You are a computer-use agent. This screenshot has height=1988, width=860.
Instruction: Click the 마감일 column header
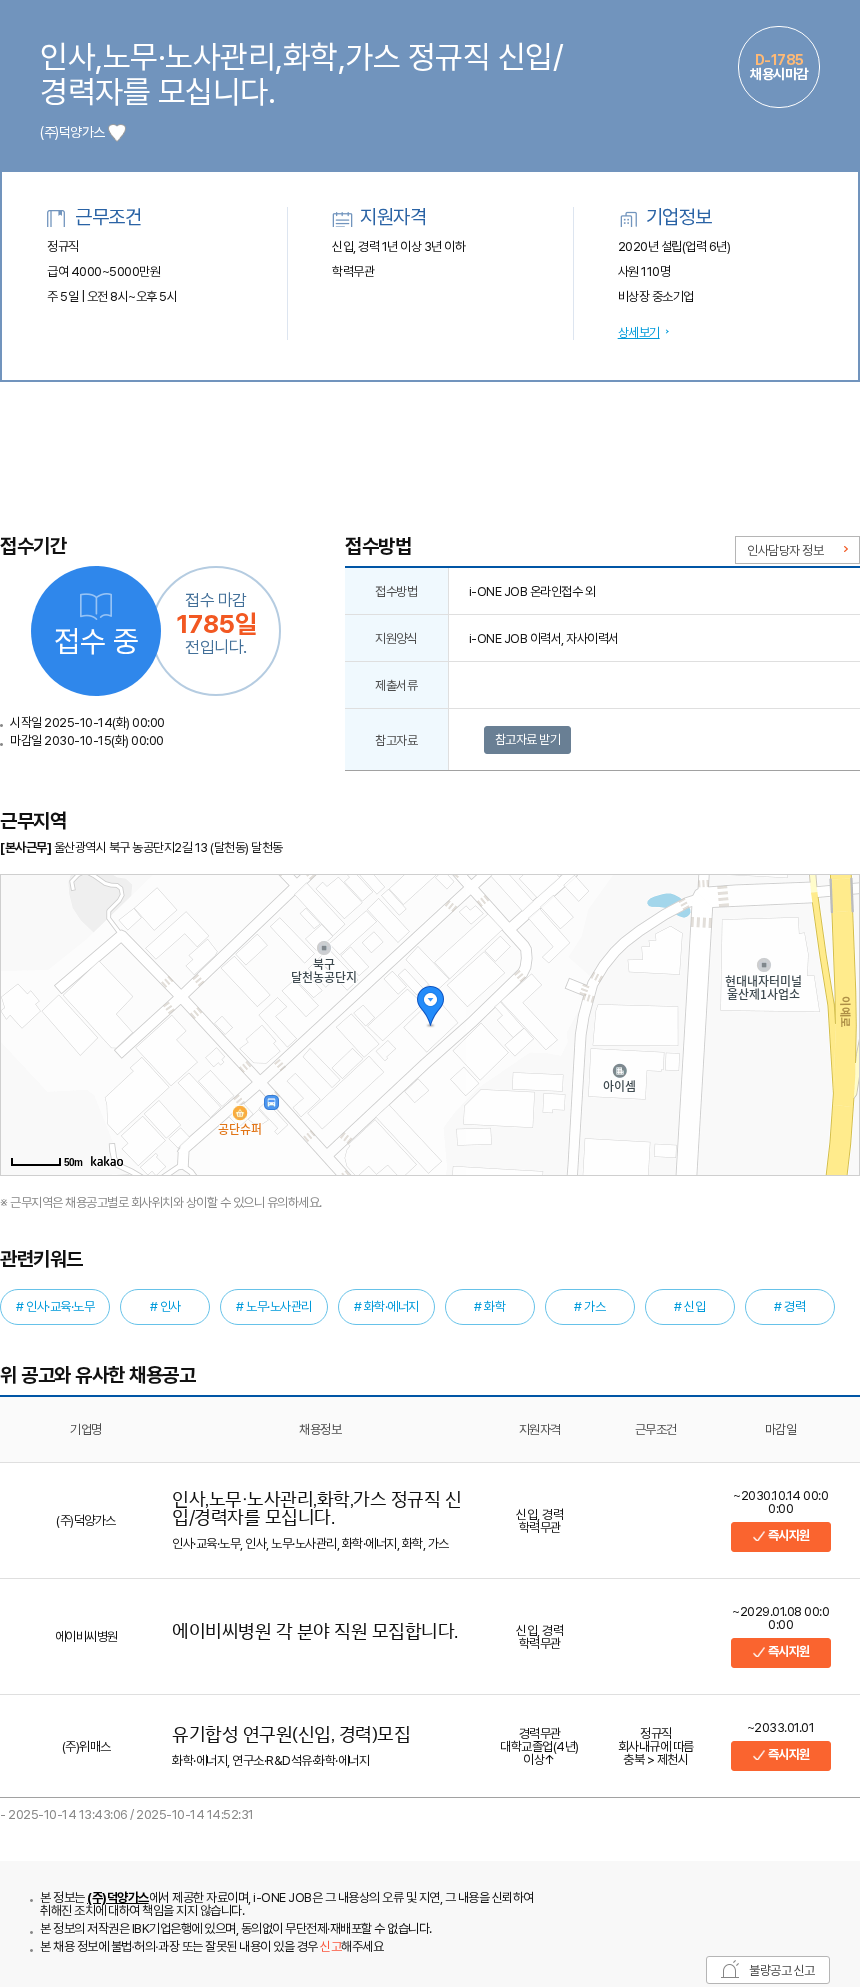pos(781,1430)
